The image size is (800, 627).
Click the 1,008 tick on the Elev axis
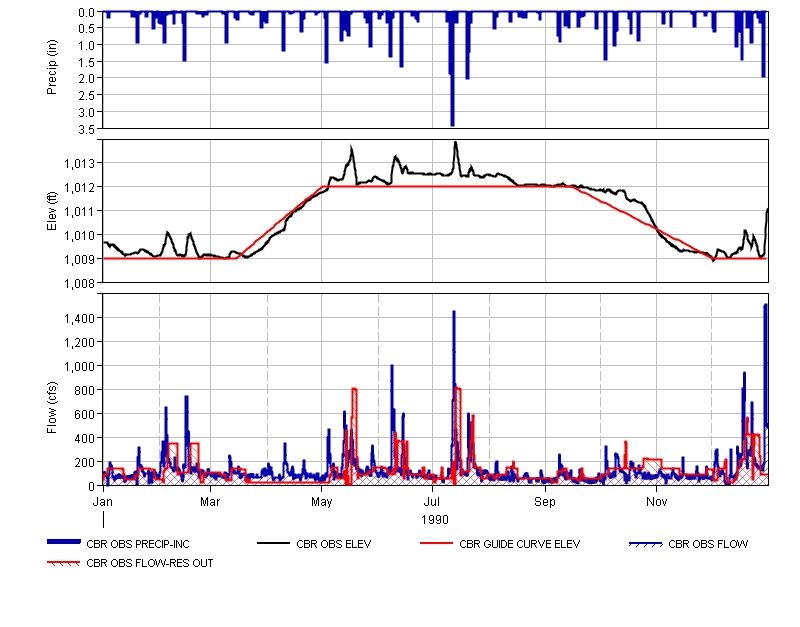80,283
